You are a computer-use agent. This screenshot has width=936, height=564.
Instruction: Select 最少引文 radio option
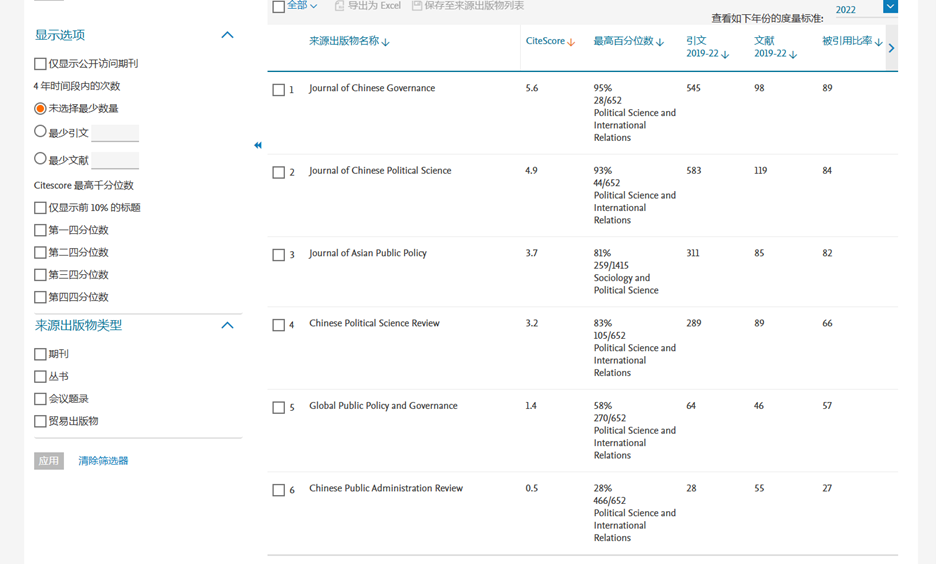click(x=40, y=131)
